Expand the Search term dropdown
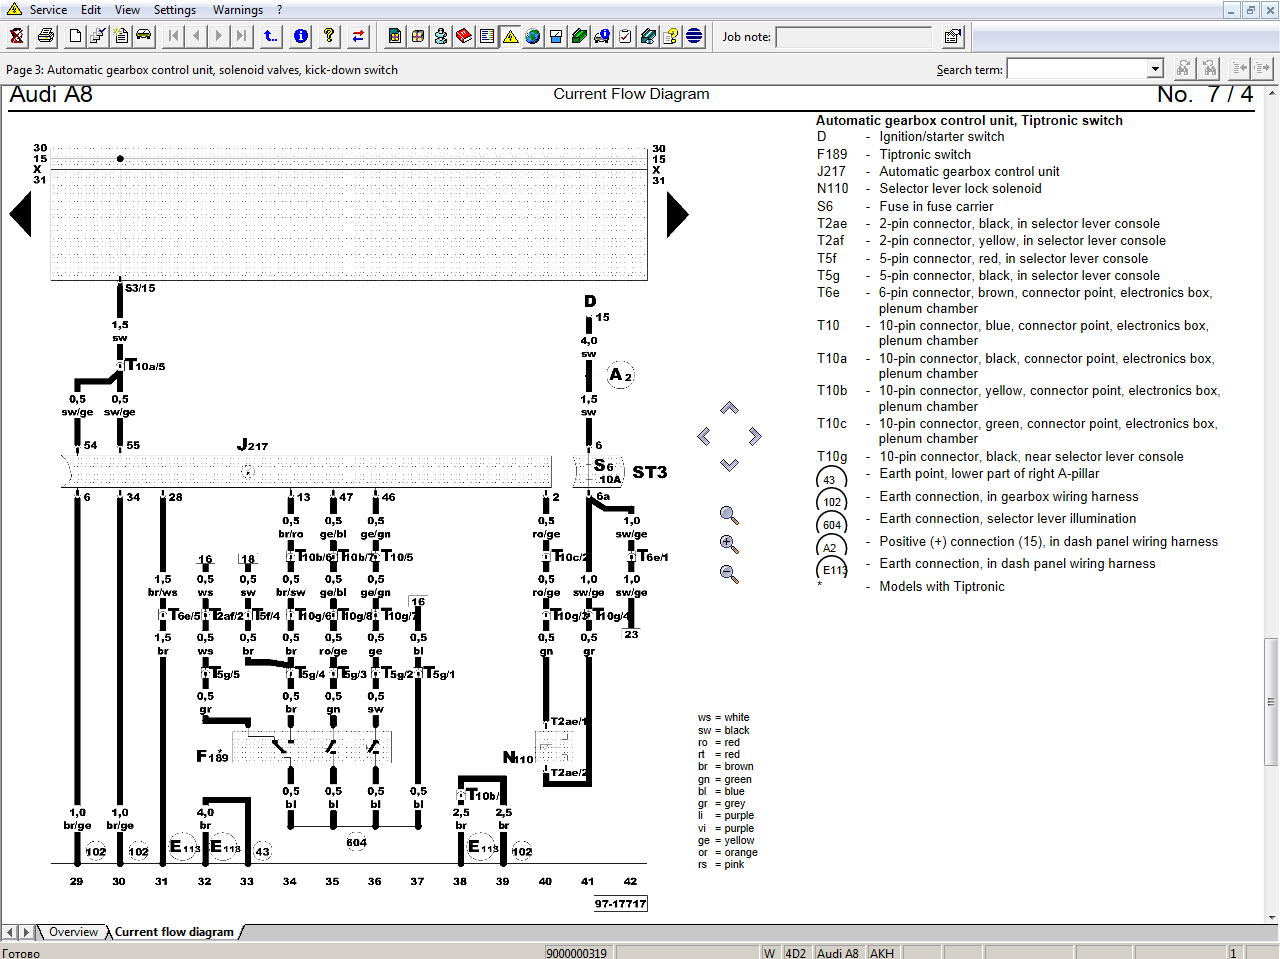The image size is (1280, 959). click(x=1155, y=69)
